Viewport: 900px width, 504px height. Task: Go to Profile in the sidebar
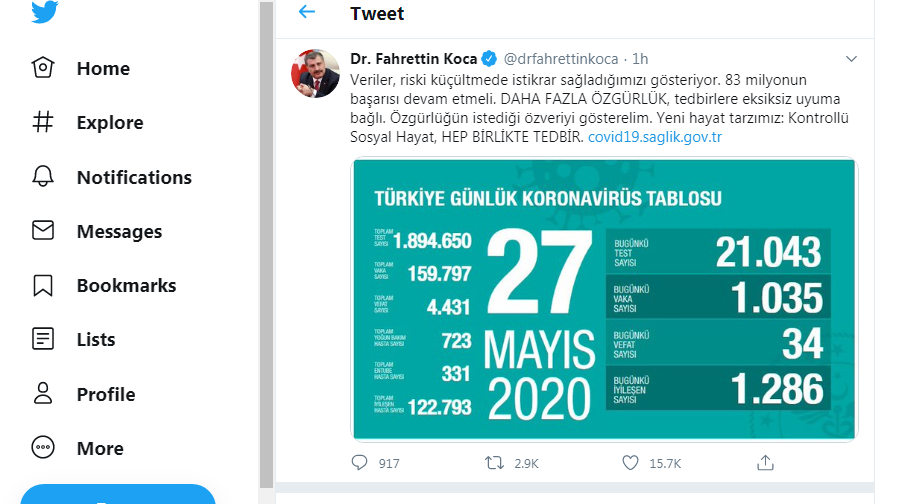(x=105, y=394)
